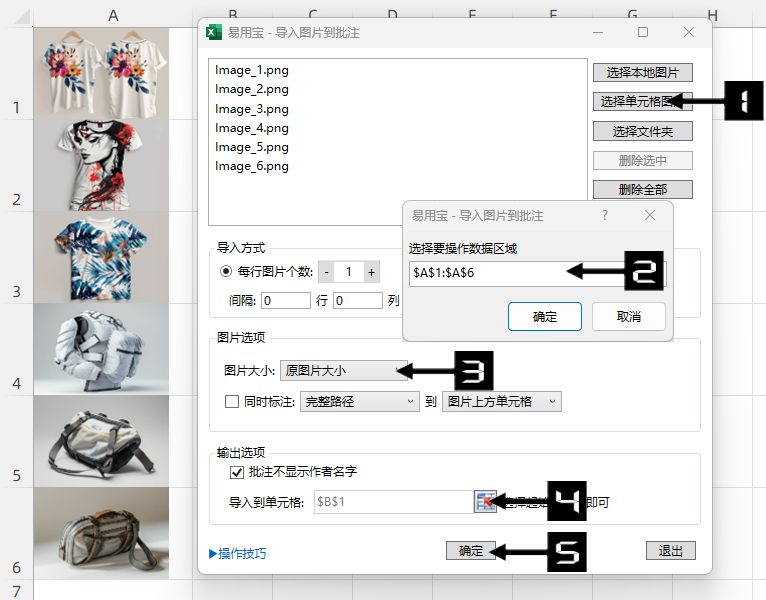Select the 每行图片个数 radio button
Screen dimensions: 766x600
(225, 272)
